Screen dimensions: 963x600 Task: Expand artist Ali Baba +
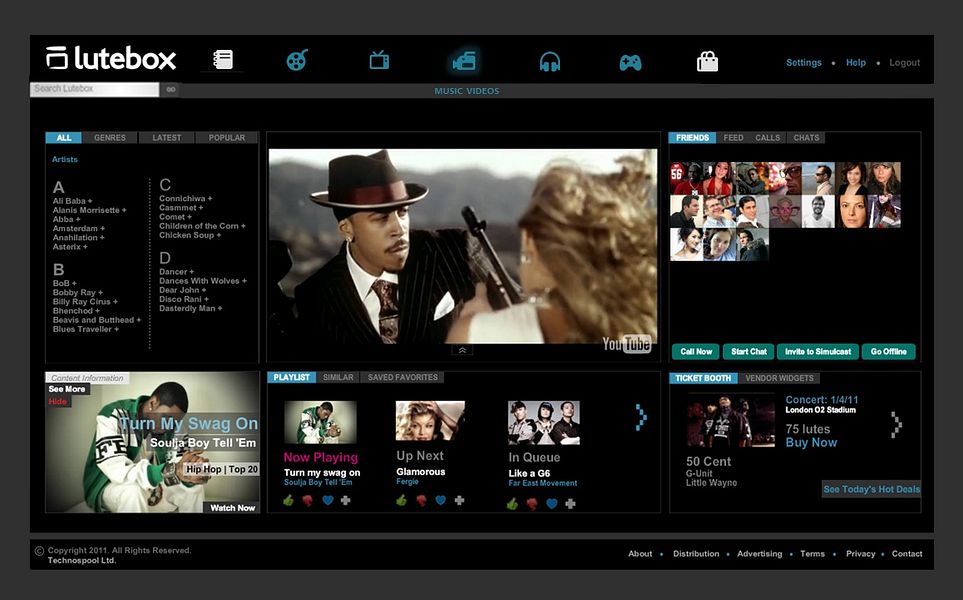click(x=72, y=201)
